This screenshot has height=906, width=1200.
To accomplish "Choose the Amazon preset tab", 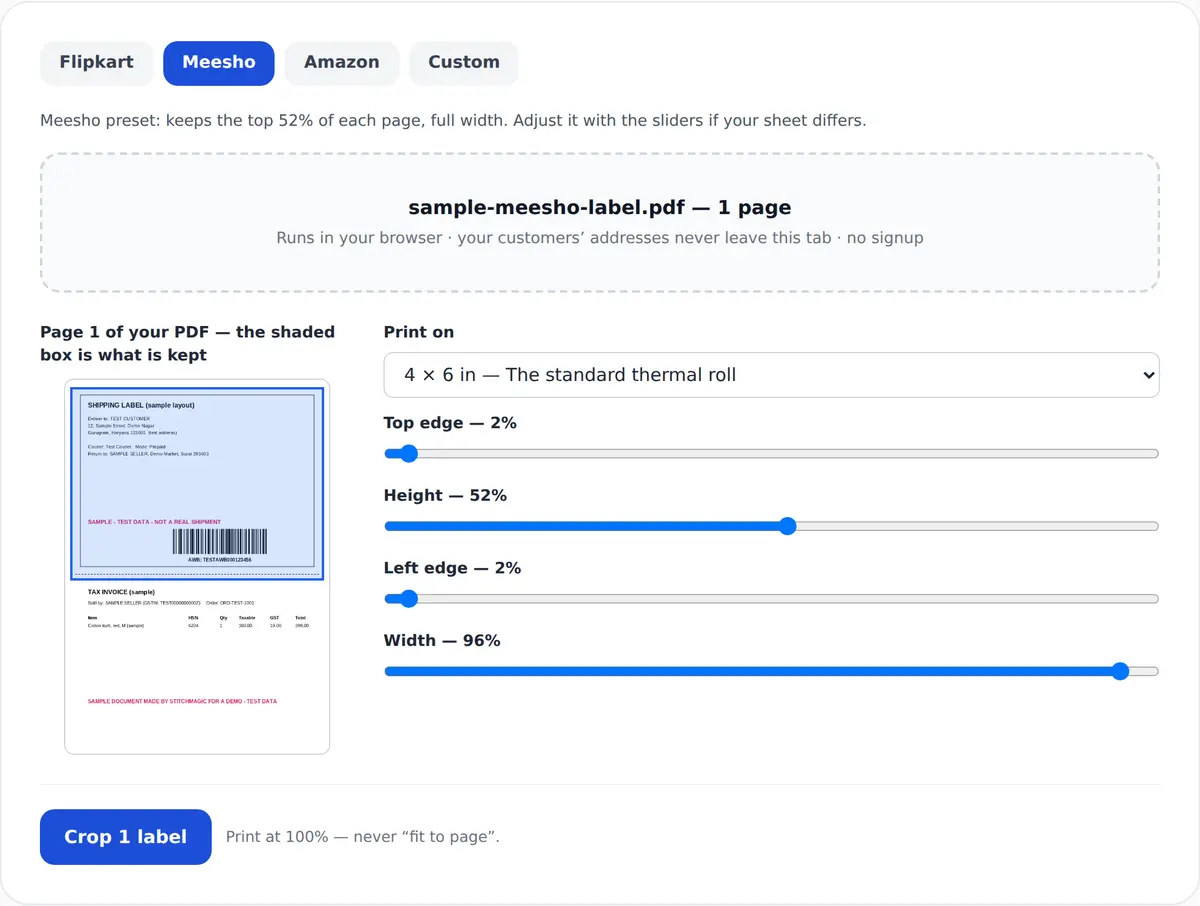I will point(342,62).
